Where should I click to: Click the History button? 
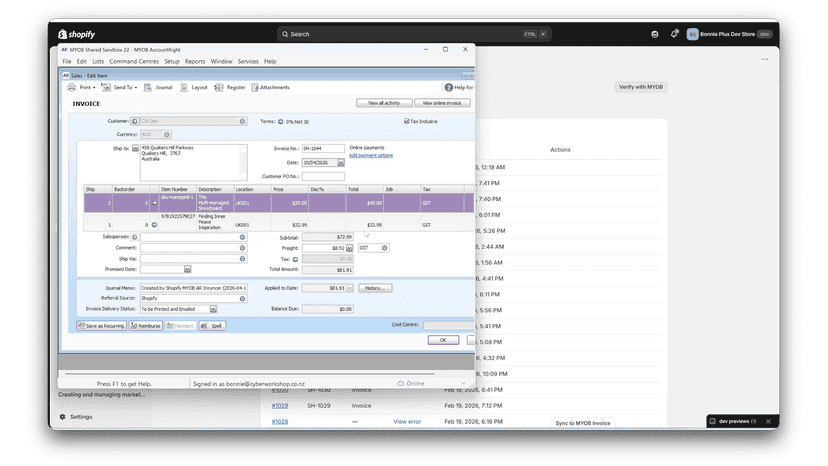pyautogui.click(x=375, y=288)
